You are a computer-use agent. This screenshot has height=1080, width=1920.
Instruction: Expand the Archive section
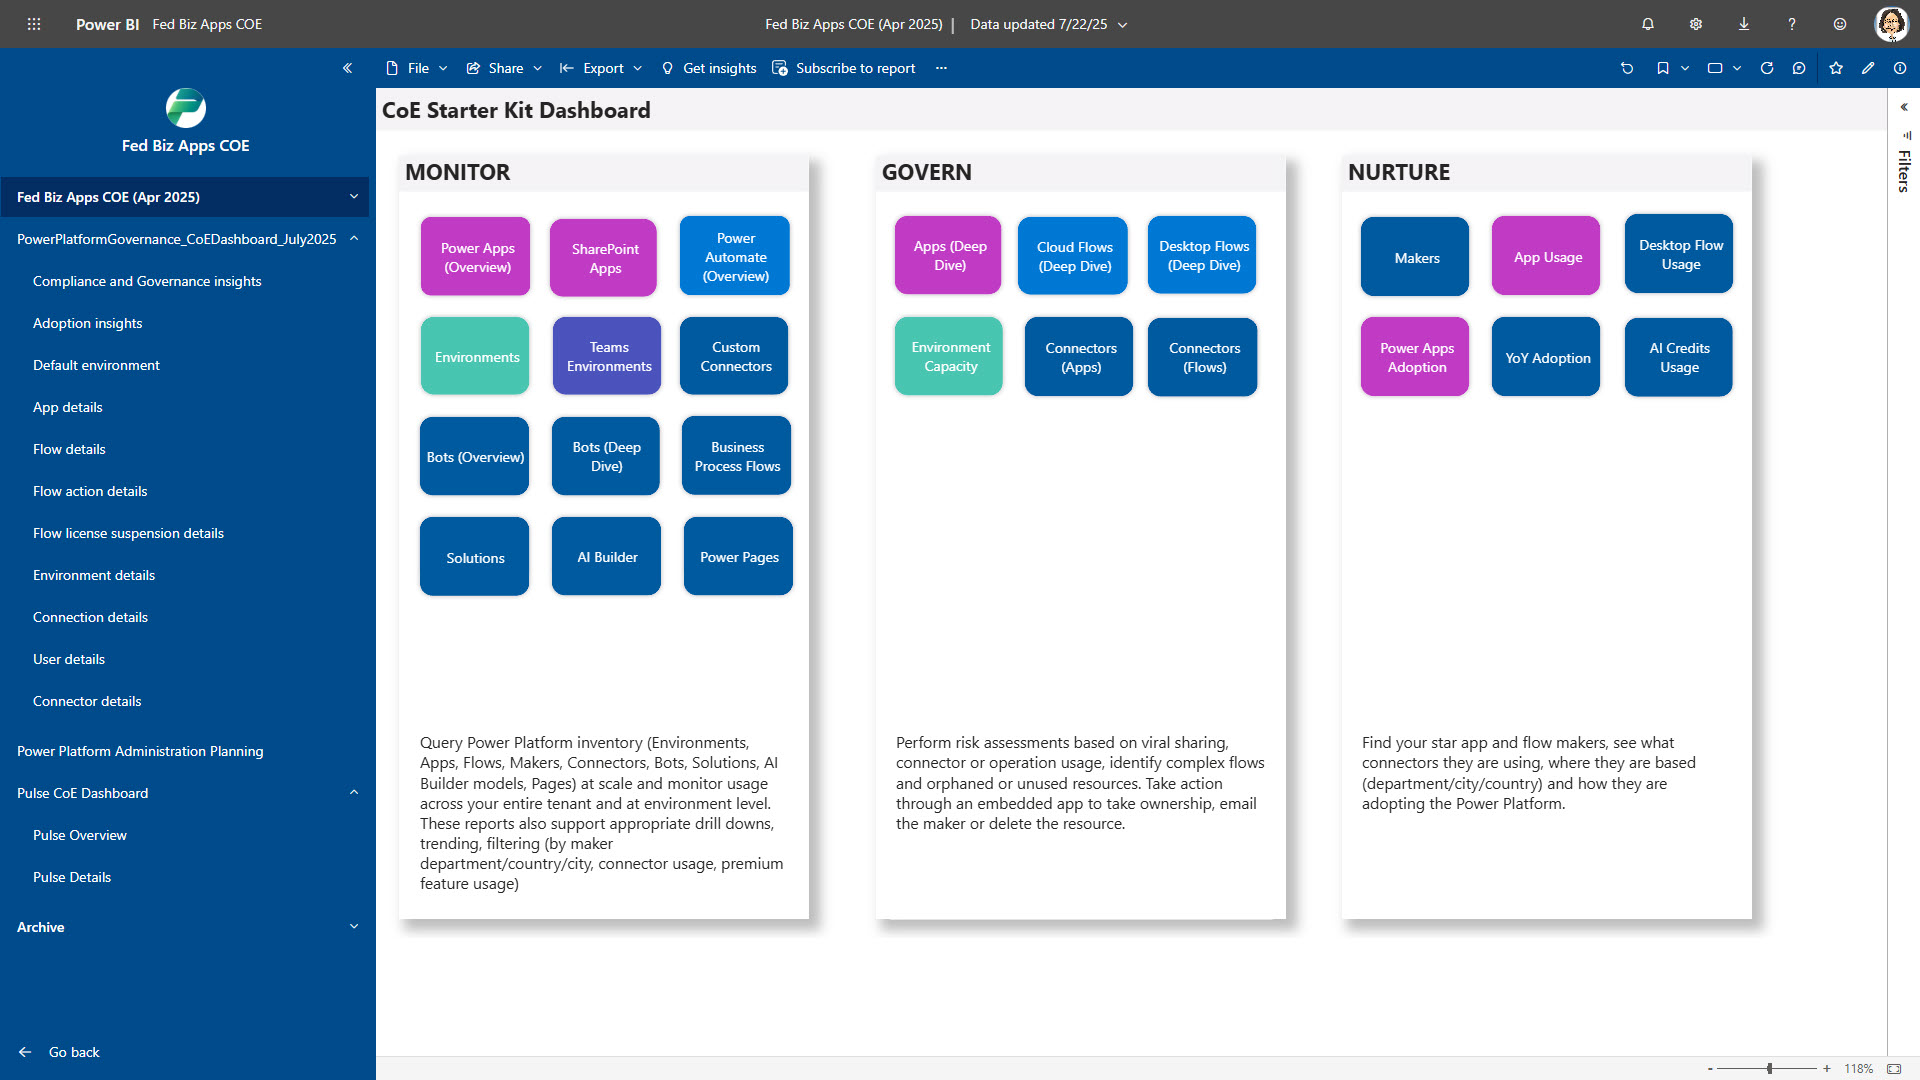(x=354, y=927)
